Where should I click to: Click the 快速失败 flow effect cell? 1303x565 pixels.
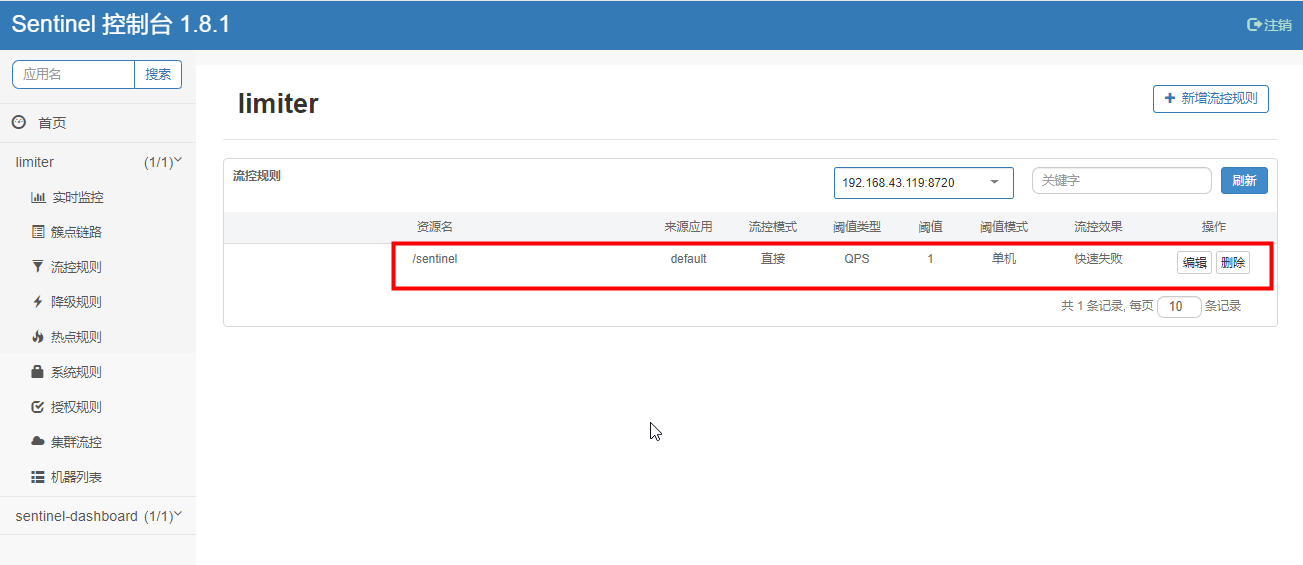(1098, 259)
